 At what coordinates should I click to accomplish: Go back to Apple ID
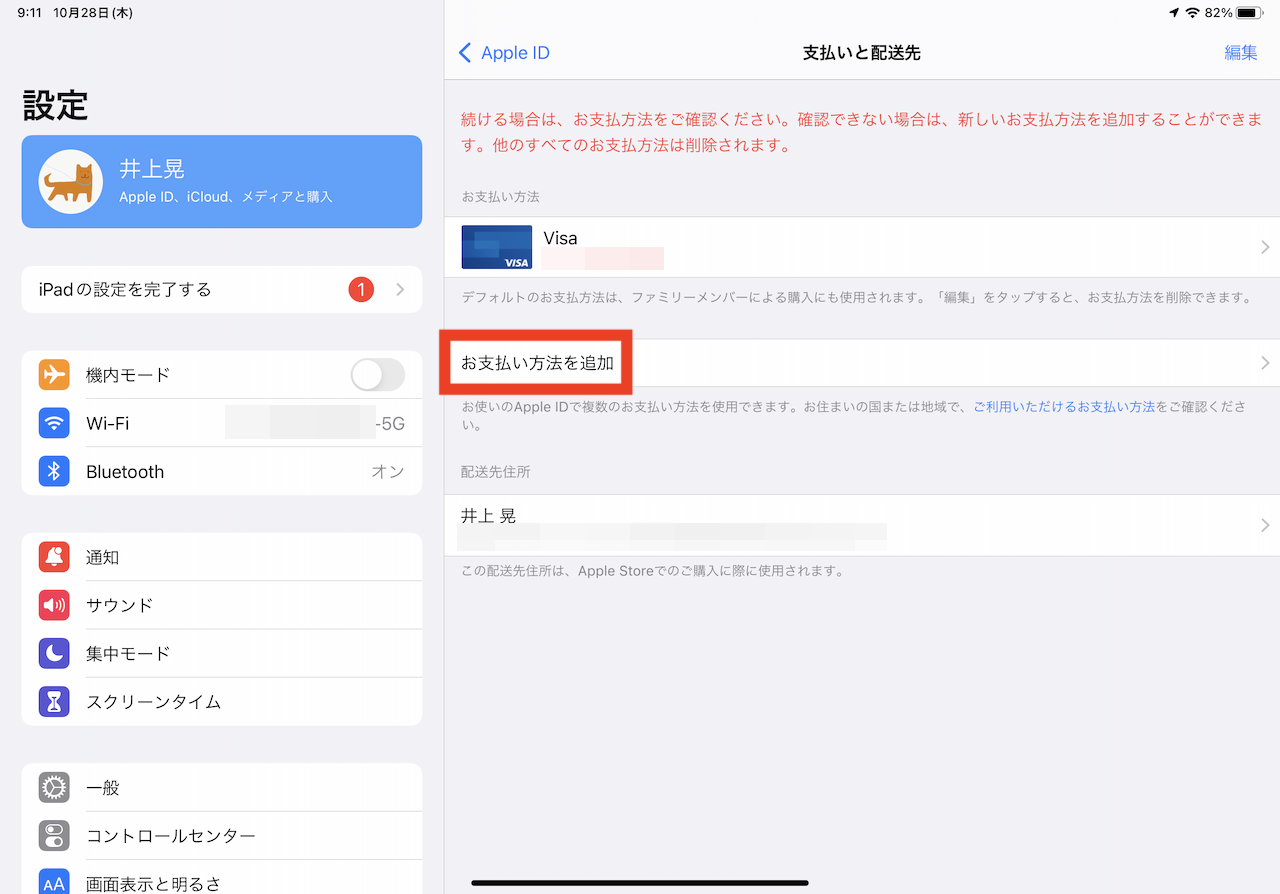504,53
